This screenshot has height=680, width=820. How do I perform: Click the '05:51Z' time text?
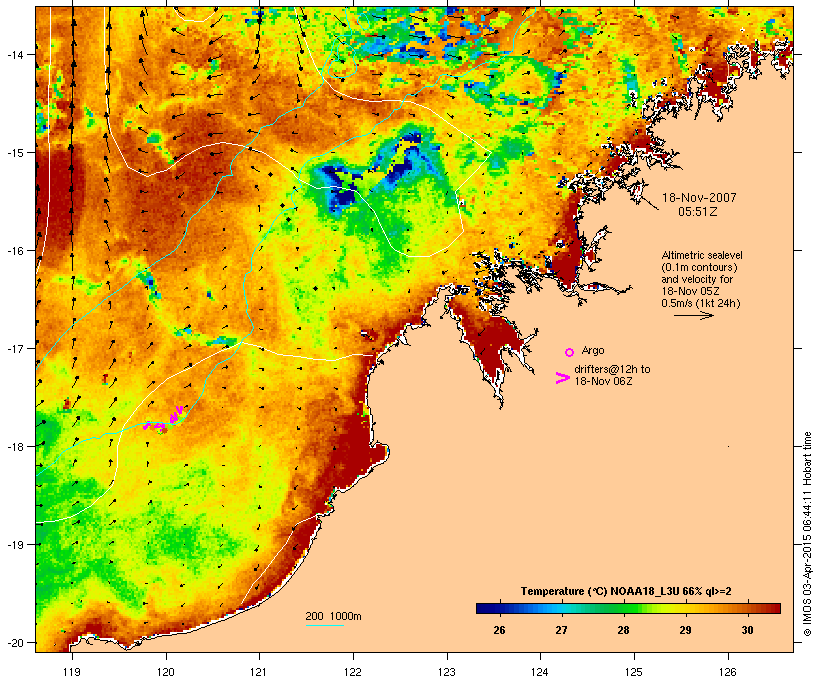(698, 212)
